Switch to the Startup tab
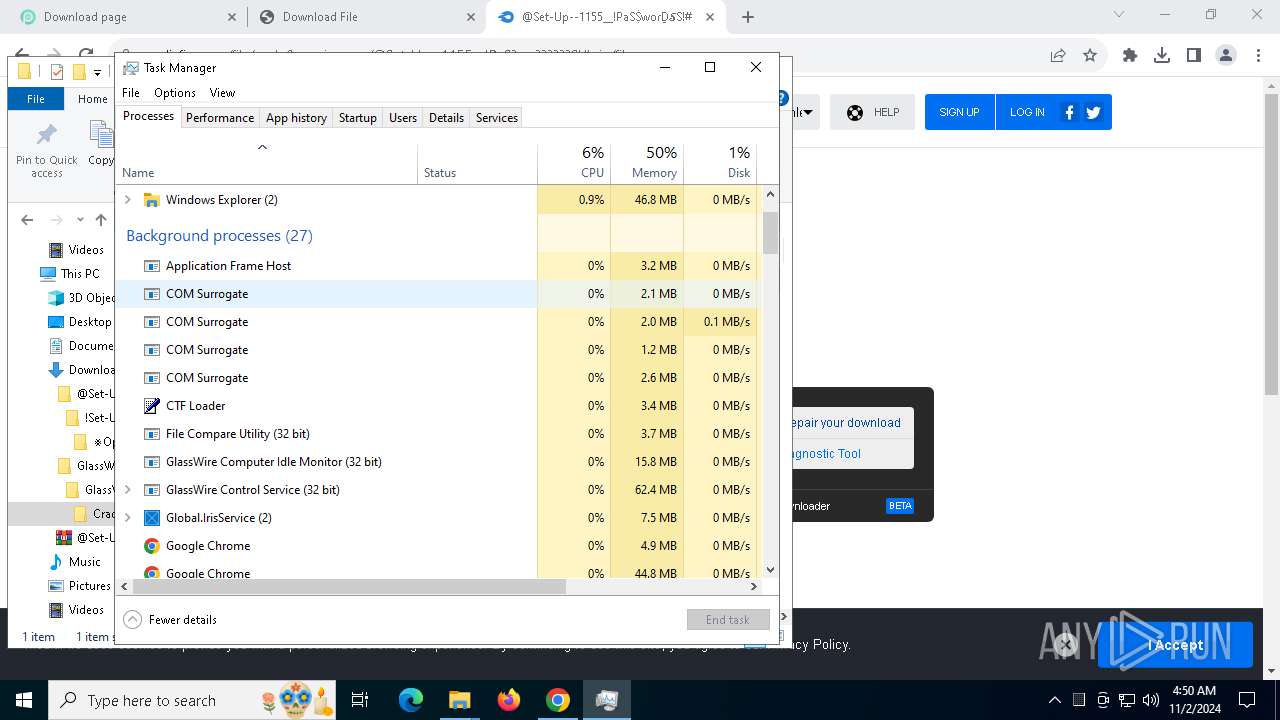1280x720 pixels. point(357,118)
